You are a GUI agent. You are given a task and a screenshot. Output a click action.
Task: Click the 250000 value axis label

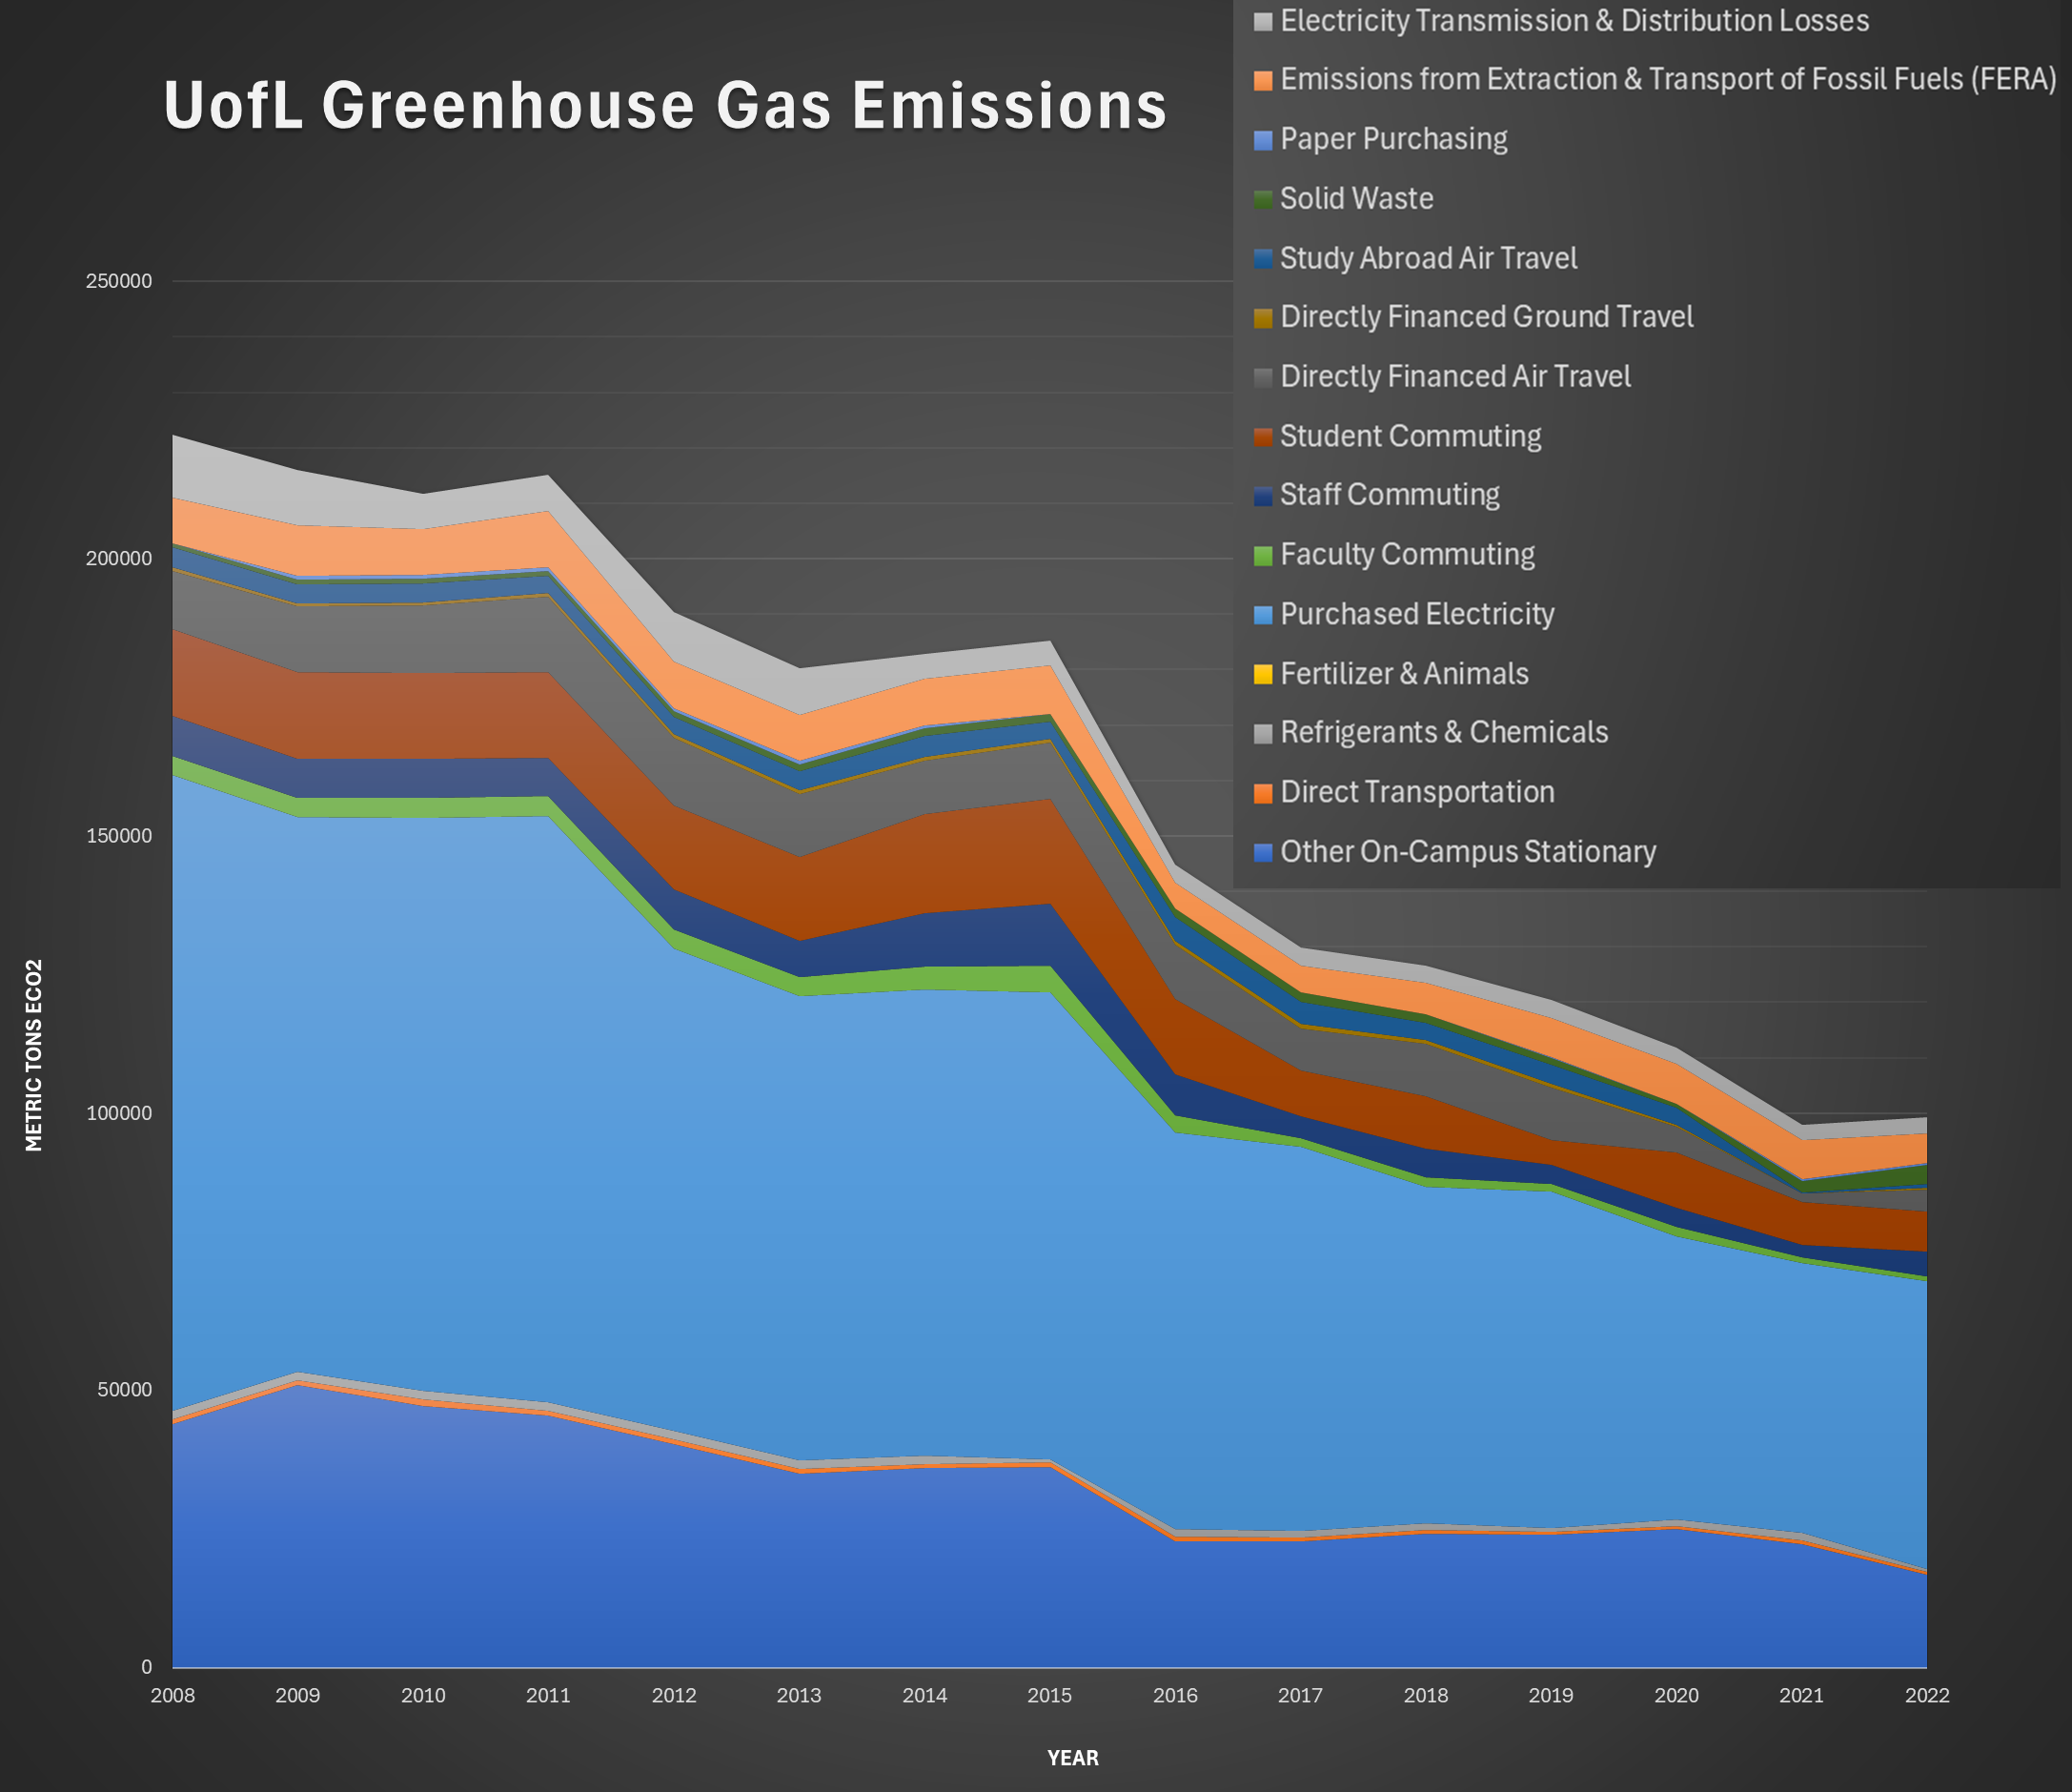(118, 282)
